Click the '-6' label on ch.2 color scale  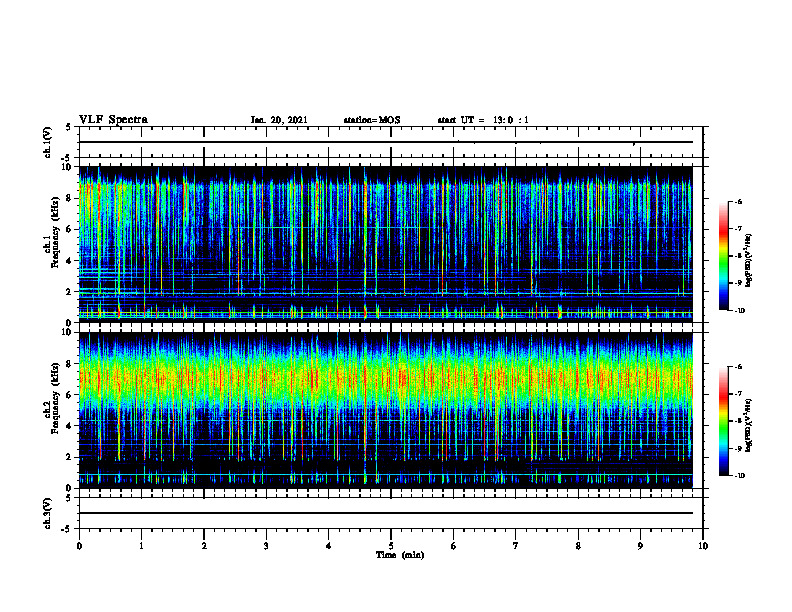pyautogui.click(x=738, y=367)
